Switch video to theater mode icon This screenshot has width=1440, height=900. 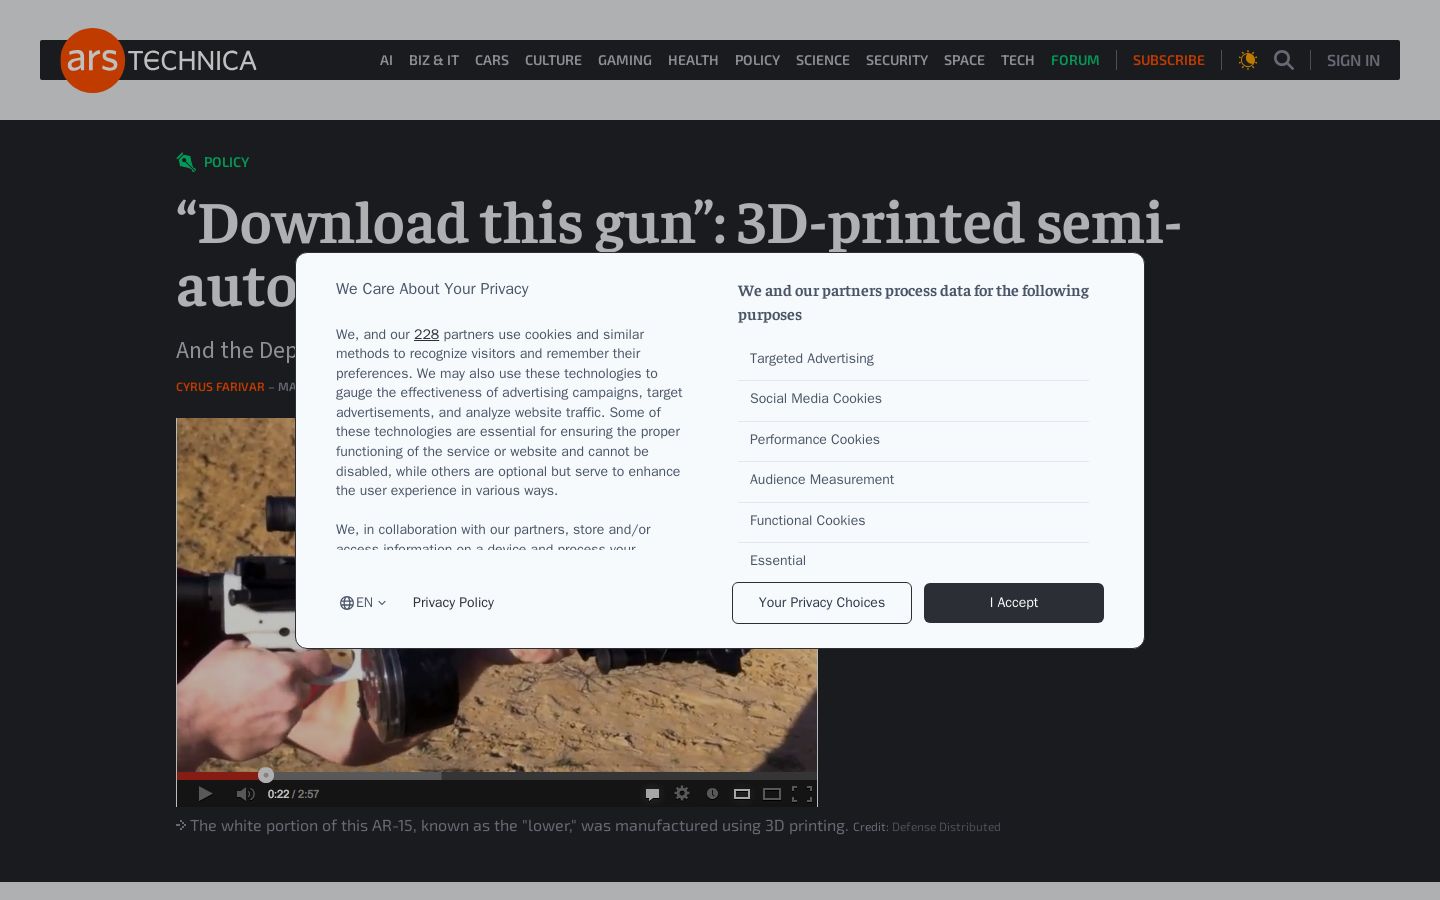pos(742,794)
